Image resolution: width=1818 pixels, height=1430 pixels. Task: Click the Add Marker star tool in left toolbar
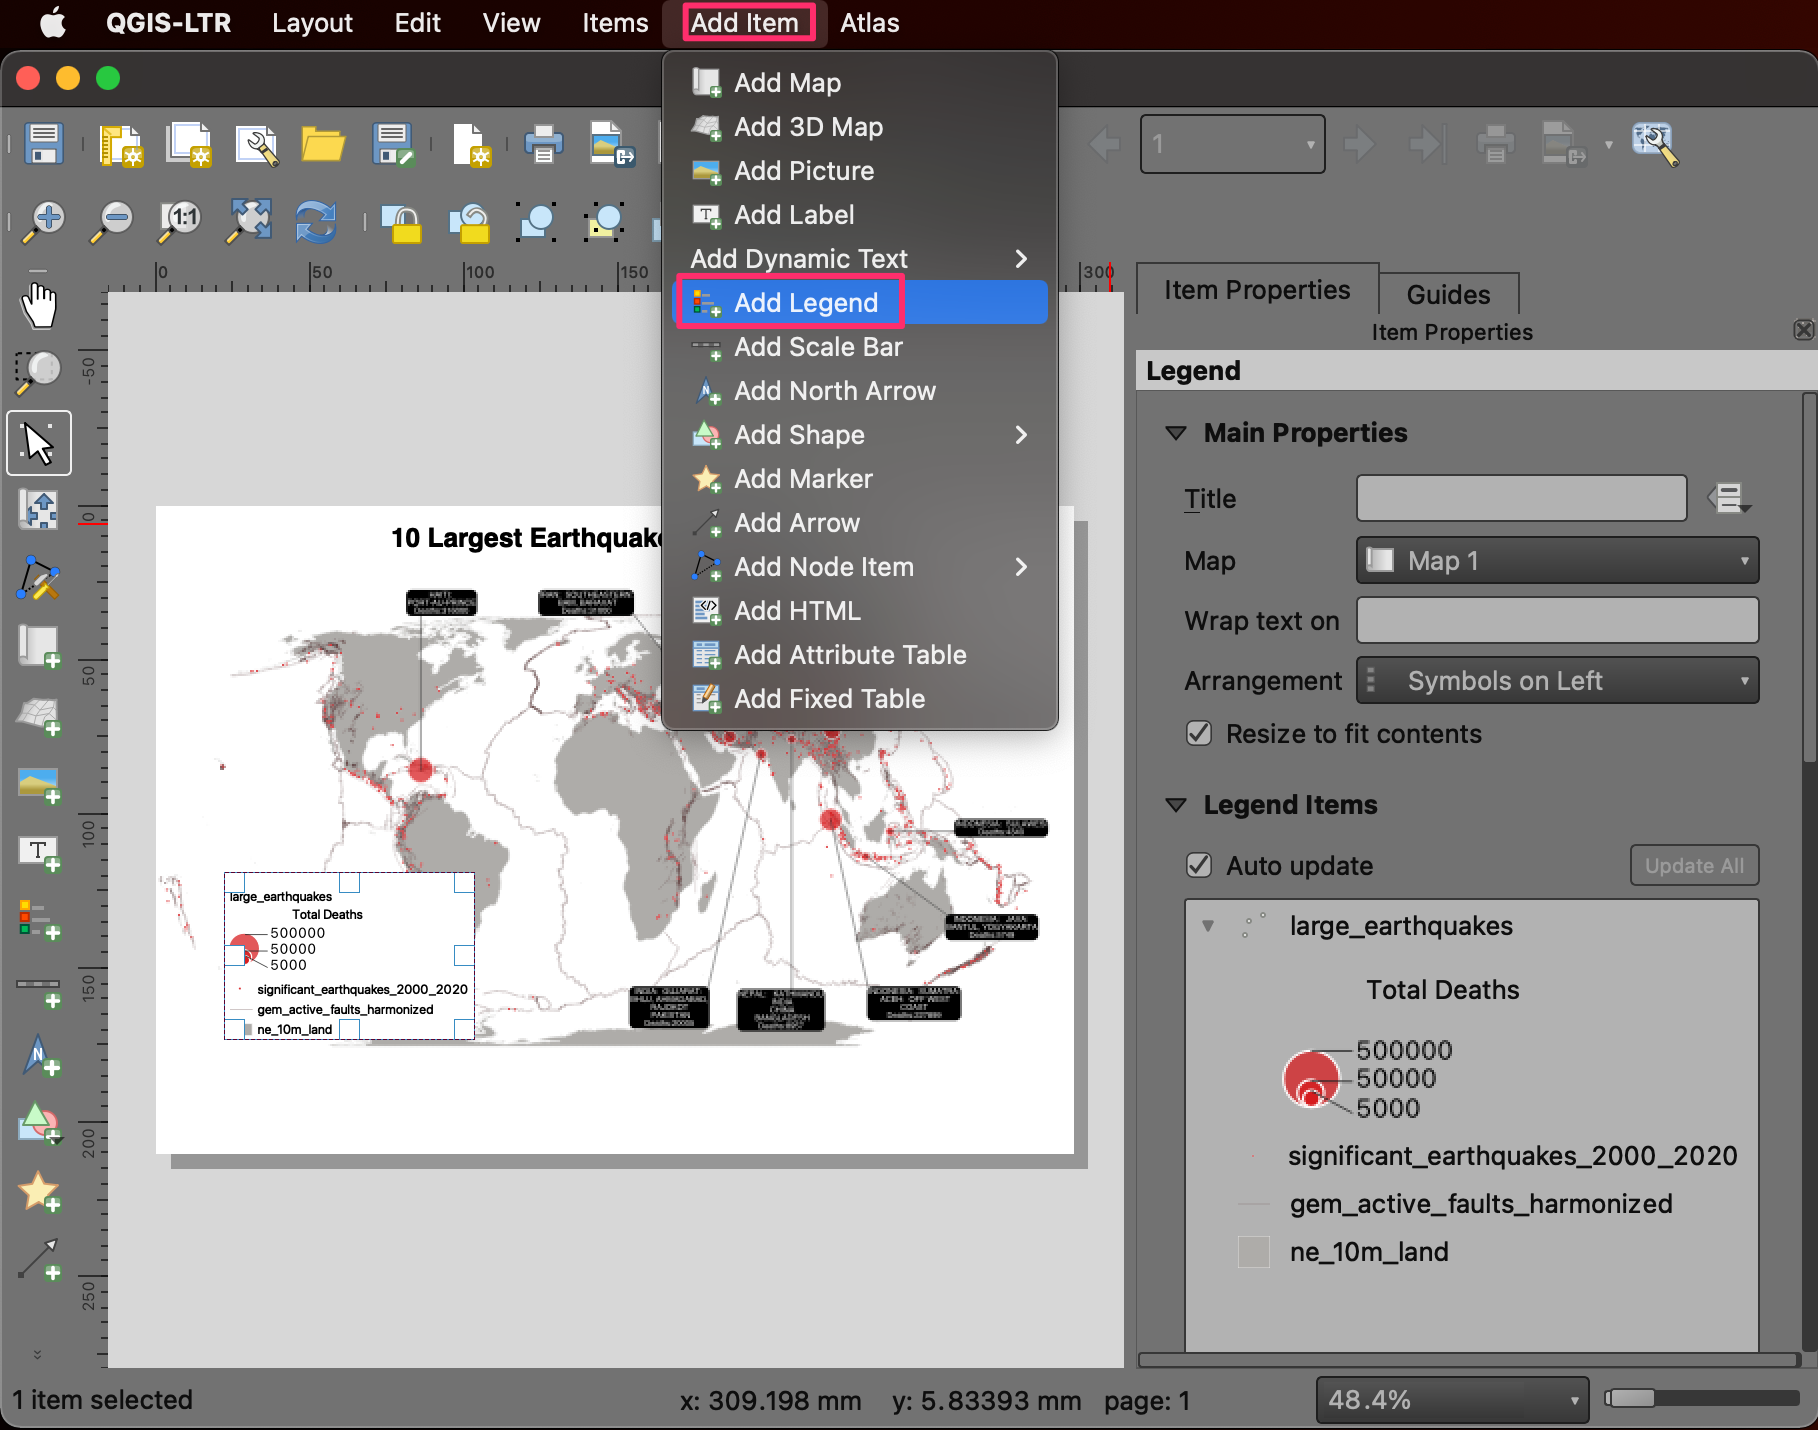click(x=39, y=1192)
